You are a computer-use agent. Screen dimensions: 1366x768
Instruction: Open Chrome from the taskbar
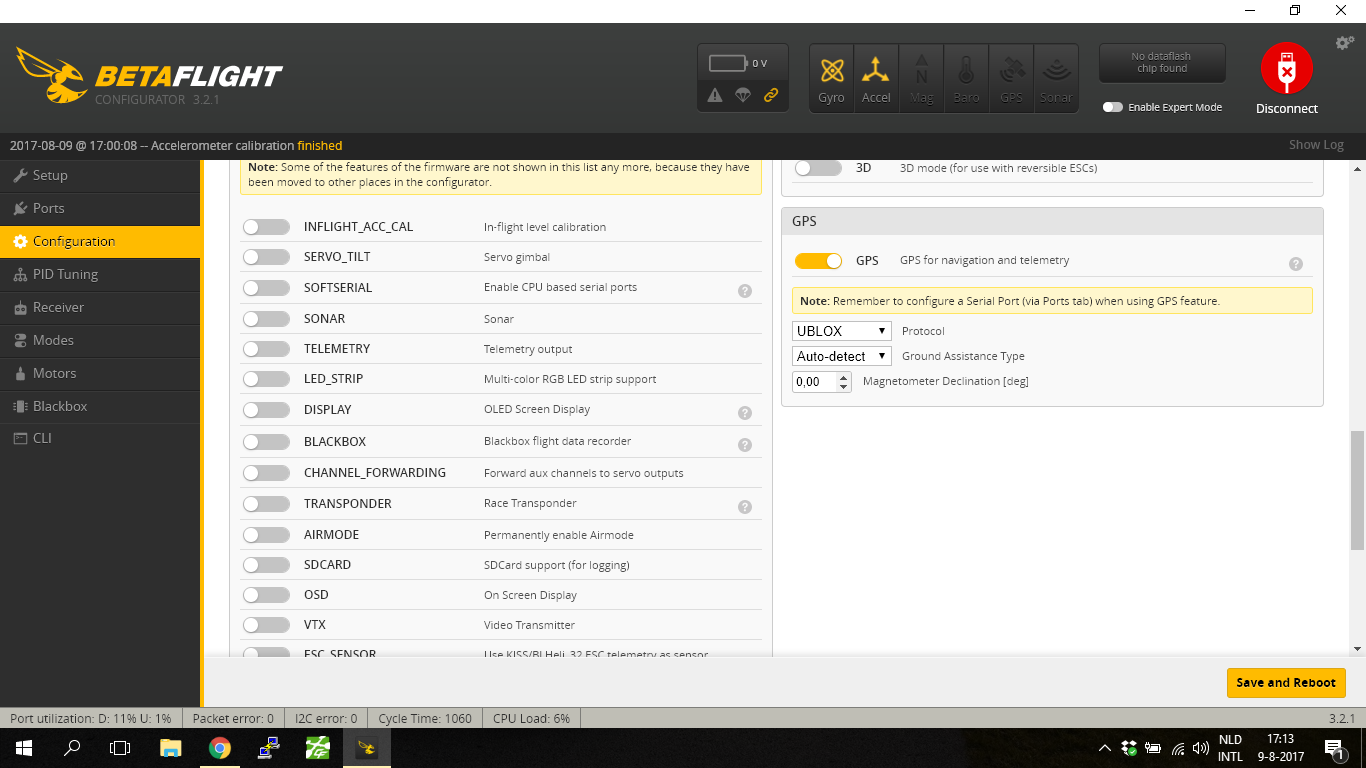(220, 748)
